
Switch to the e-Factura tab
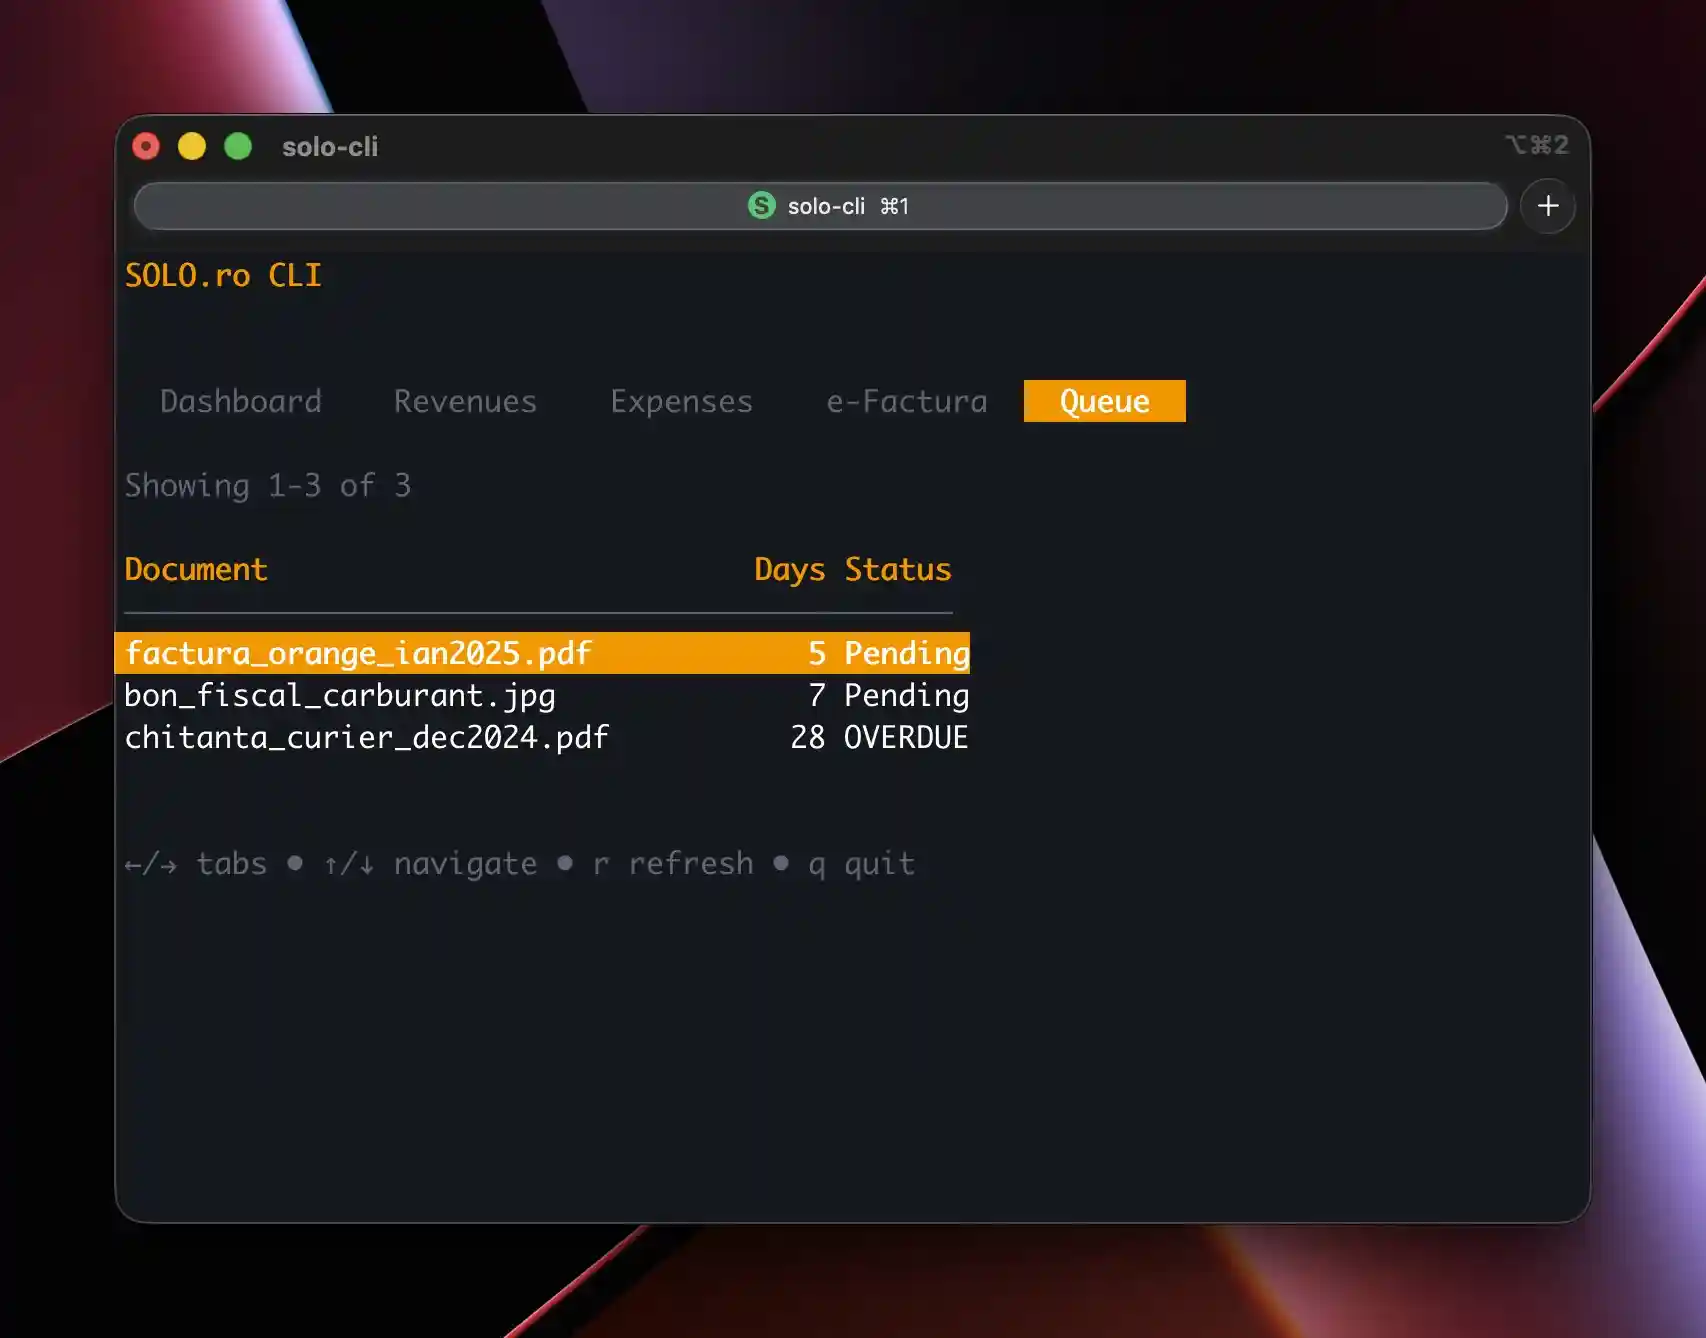click(906, 401)
